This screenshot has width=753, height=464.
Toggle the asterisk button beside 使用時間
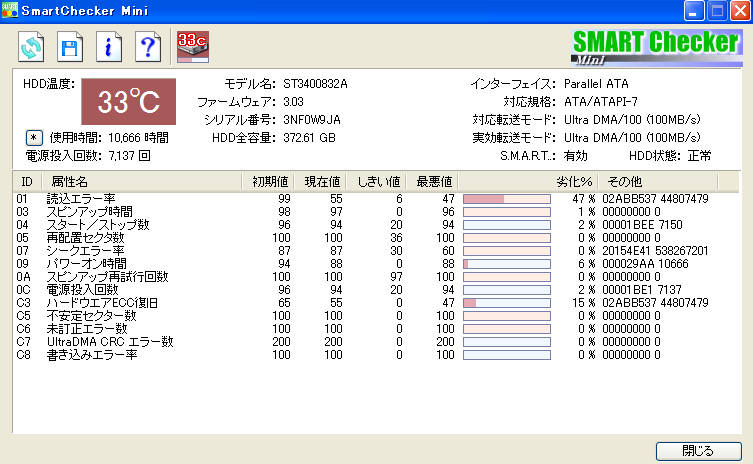coord(34,137)
